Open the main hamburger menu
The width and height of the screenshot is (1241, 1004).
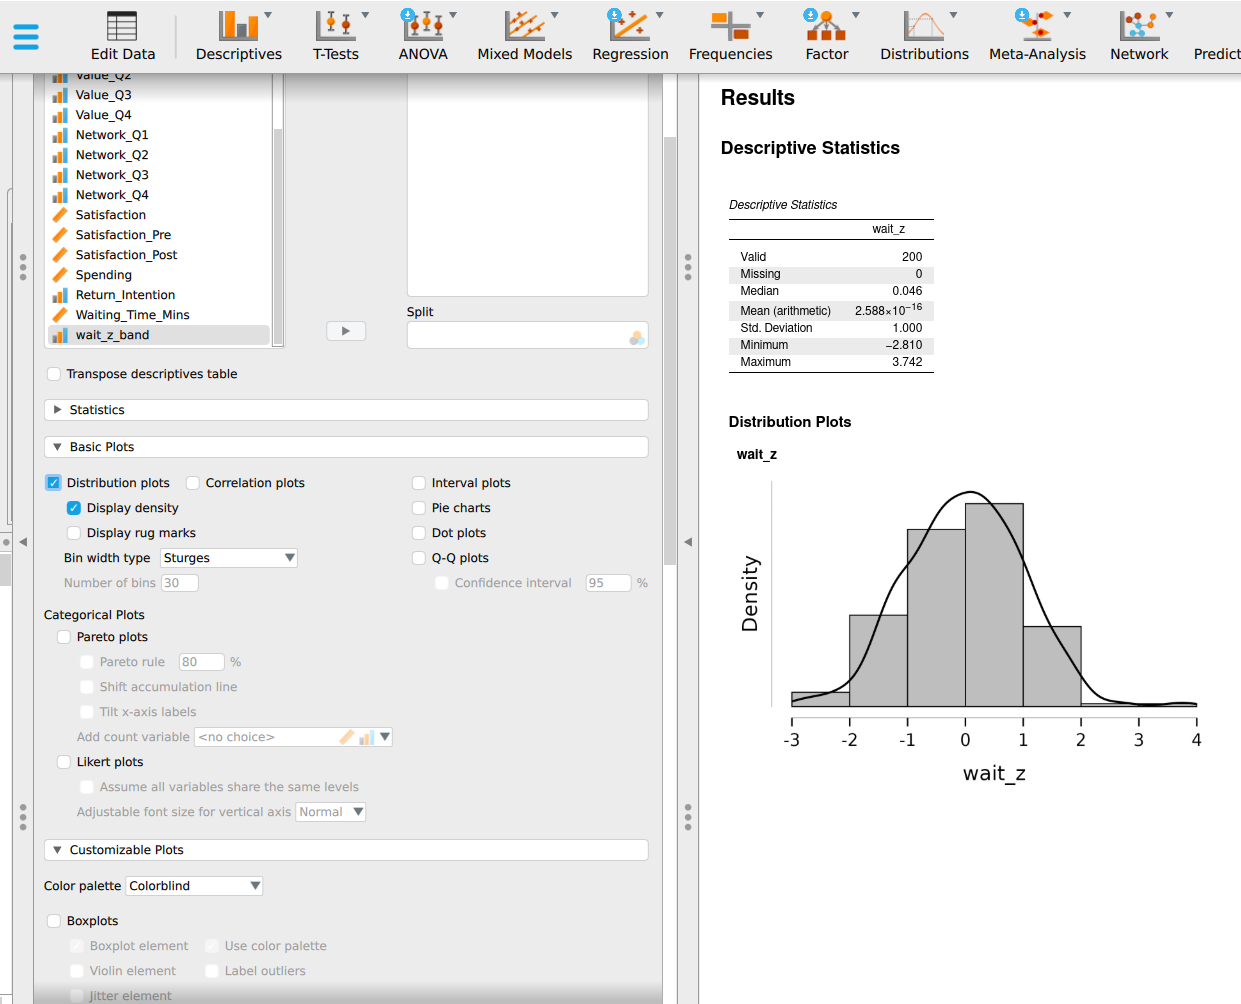(26, 37)
